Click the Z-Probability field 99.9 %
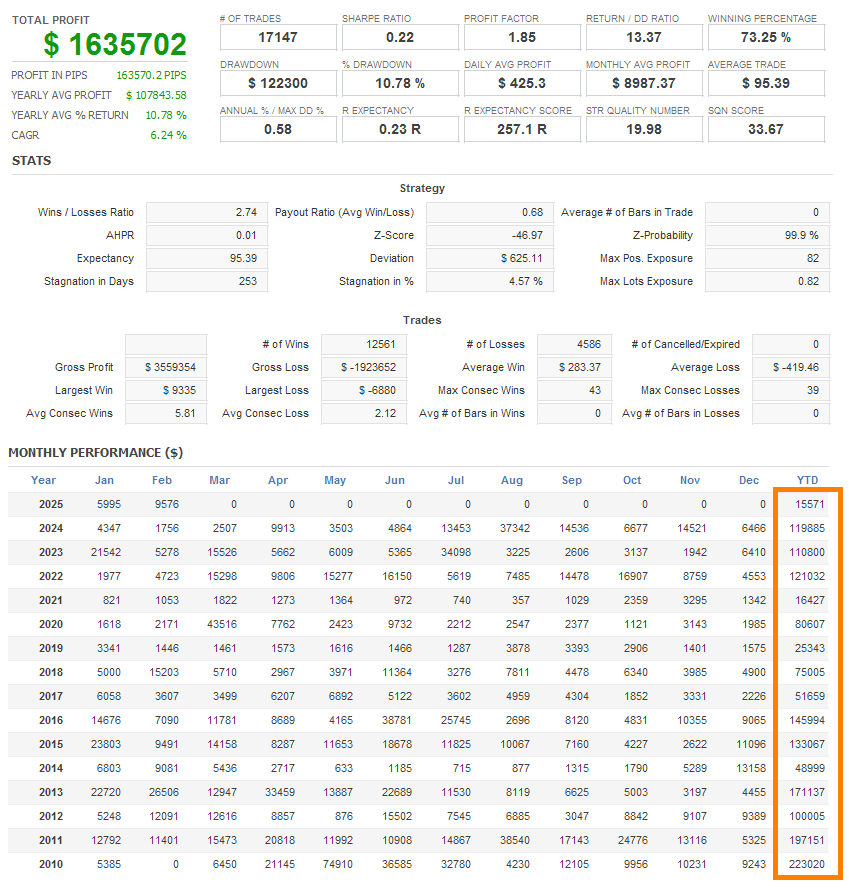The width and height of the screenshot is (849, 889). point(767,235)
